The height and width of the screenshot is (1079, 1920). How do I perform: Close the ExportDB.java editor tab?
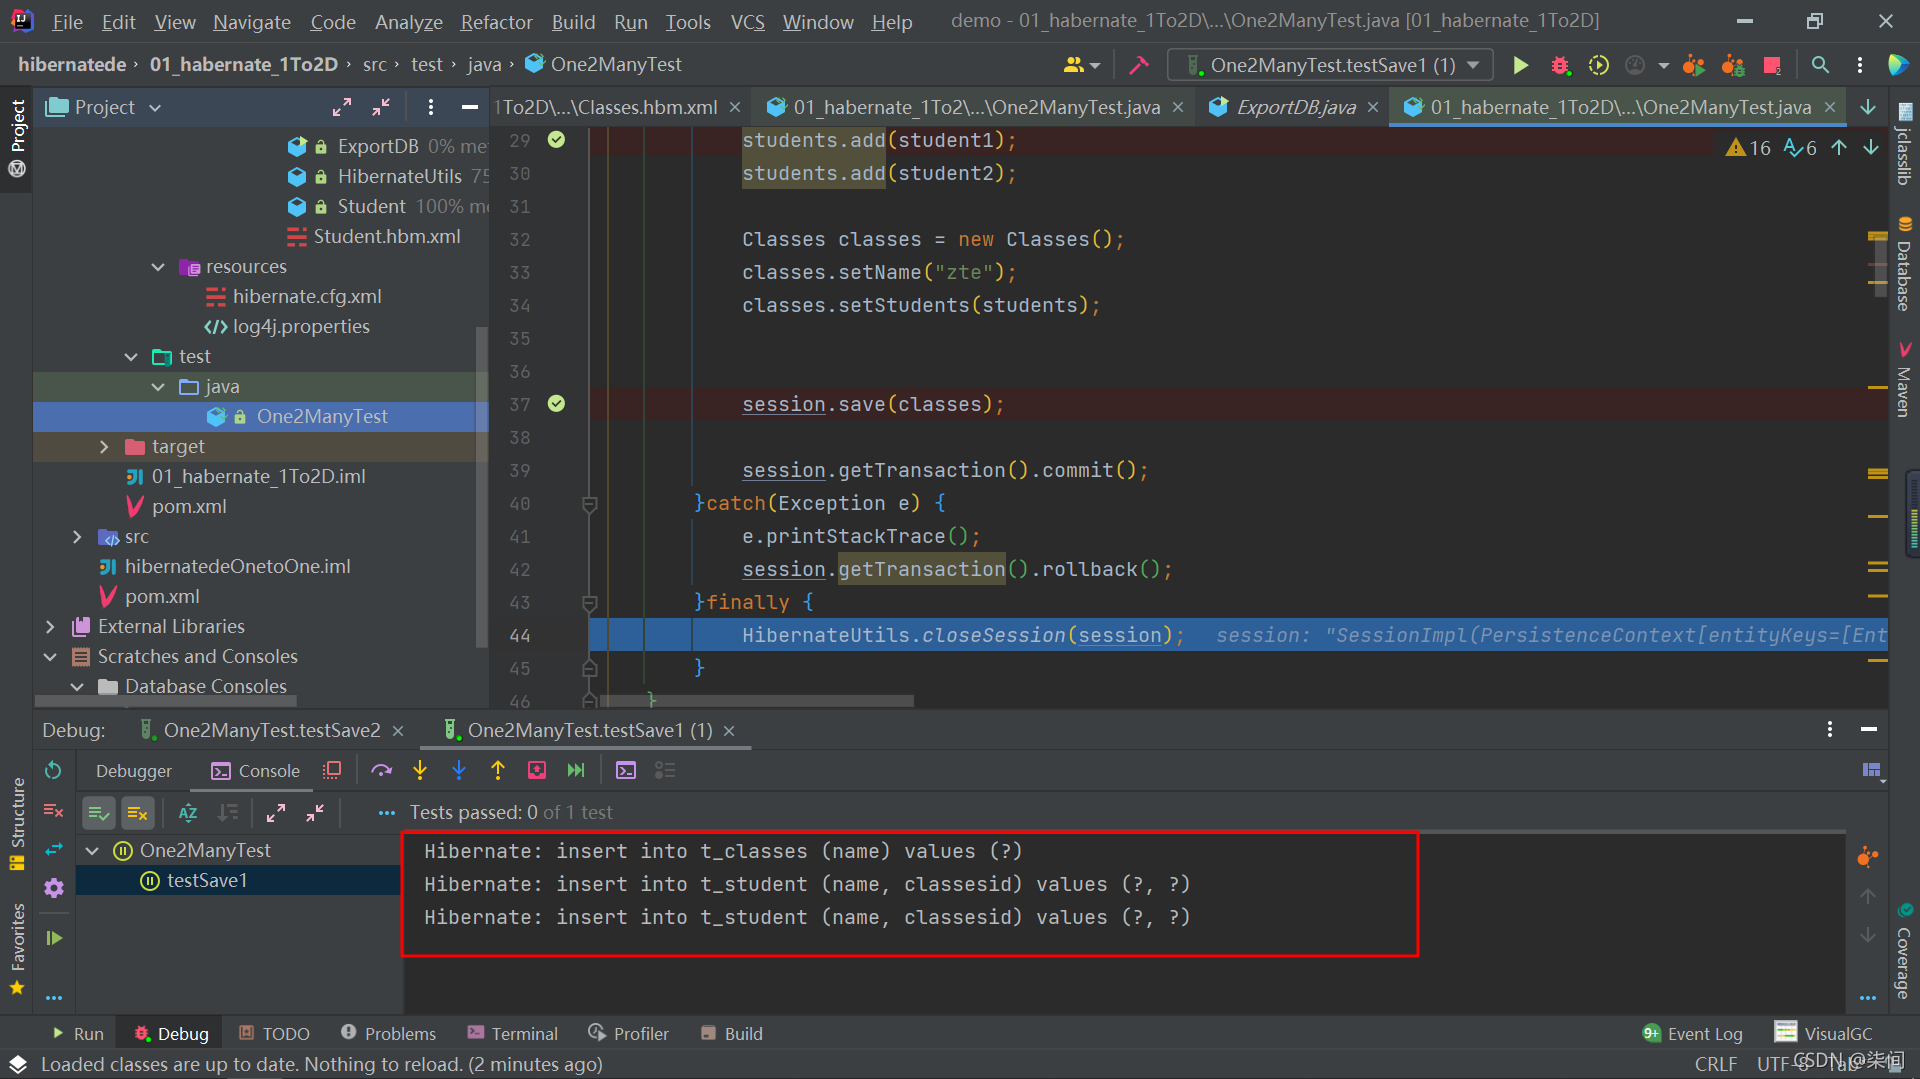click(1373, 107)
